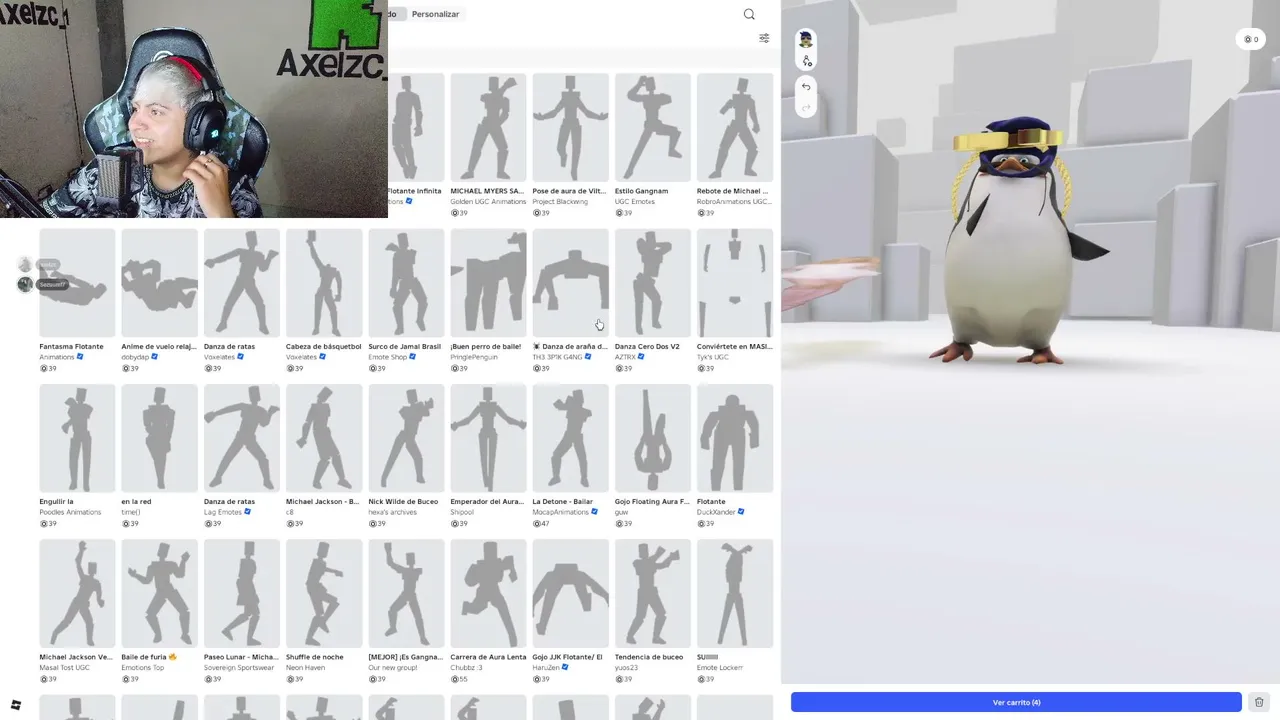
Task: Empty the cart with trash icon
Action: [x=1259, y=702]
